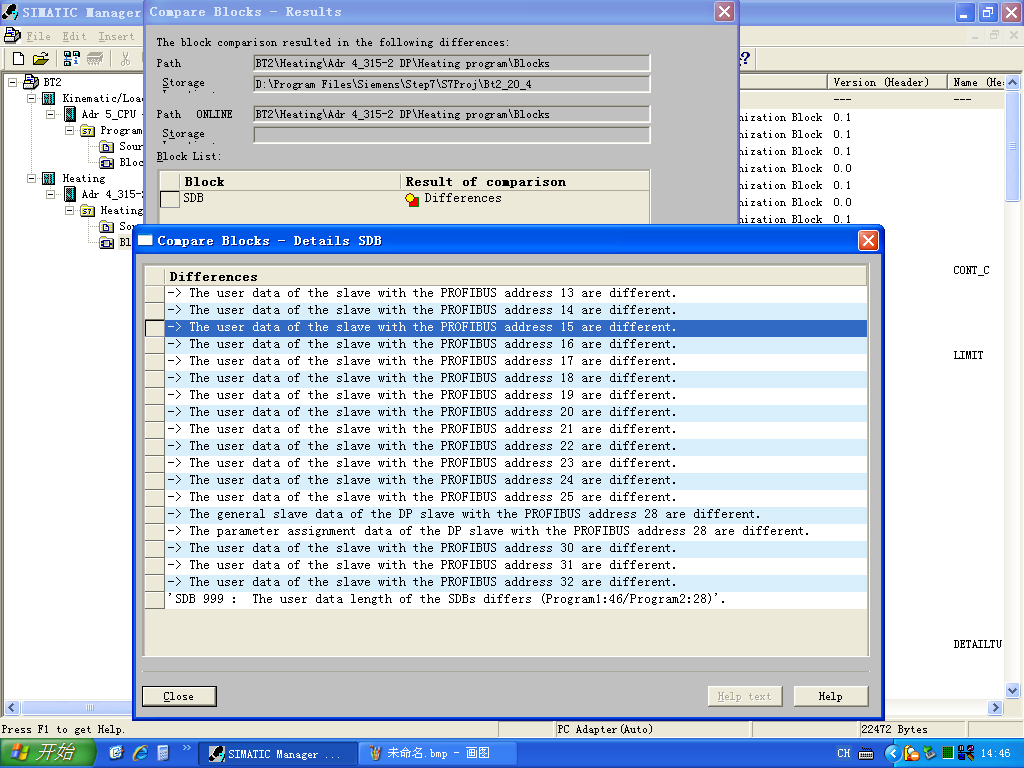This screenshot has width=1024, height=768.
Task: Click the Path field in Compare Blocks Results
Action: [x=452, y=63]
